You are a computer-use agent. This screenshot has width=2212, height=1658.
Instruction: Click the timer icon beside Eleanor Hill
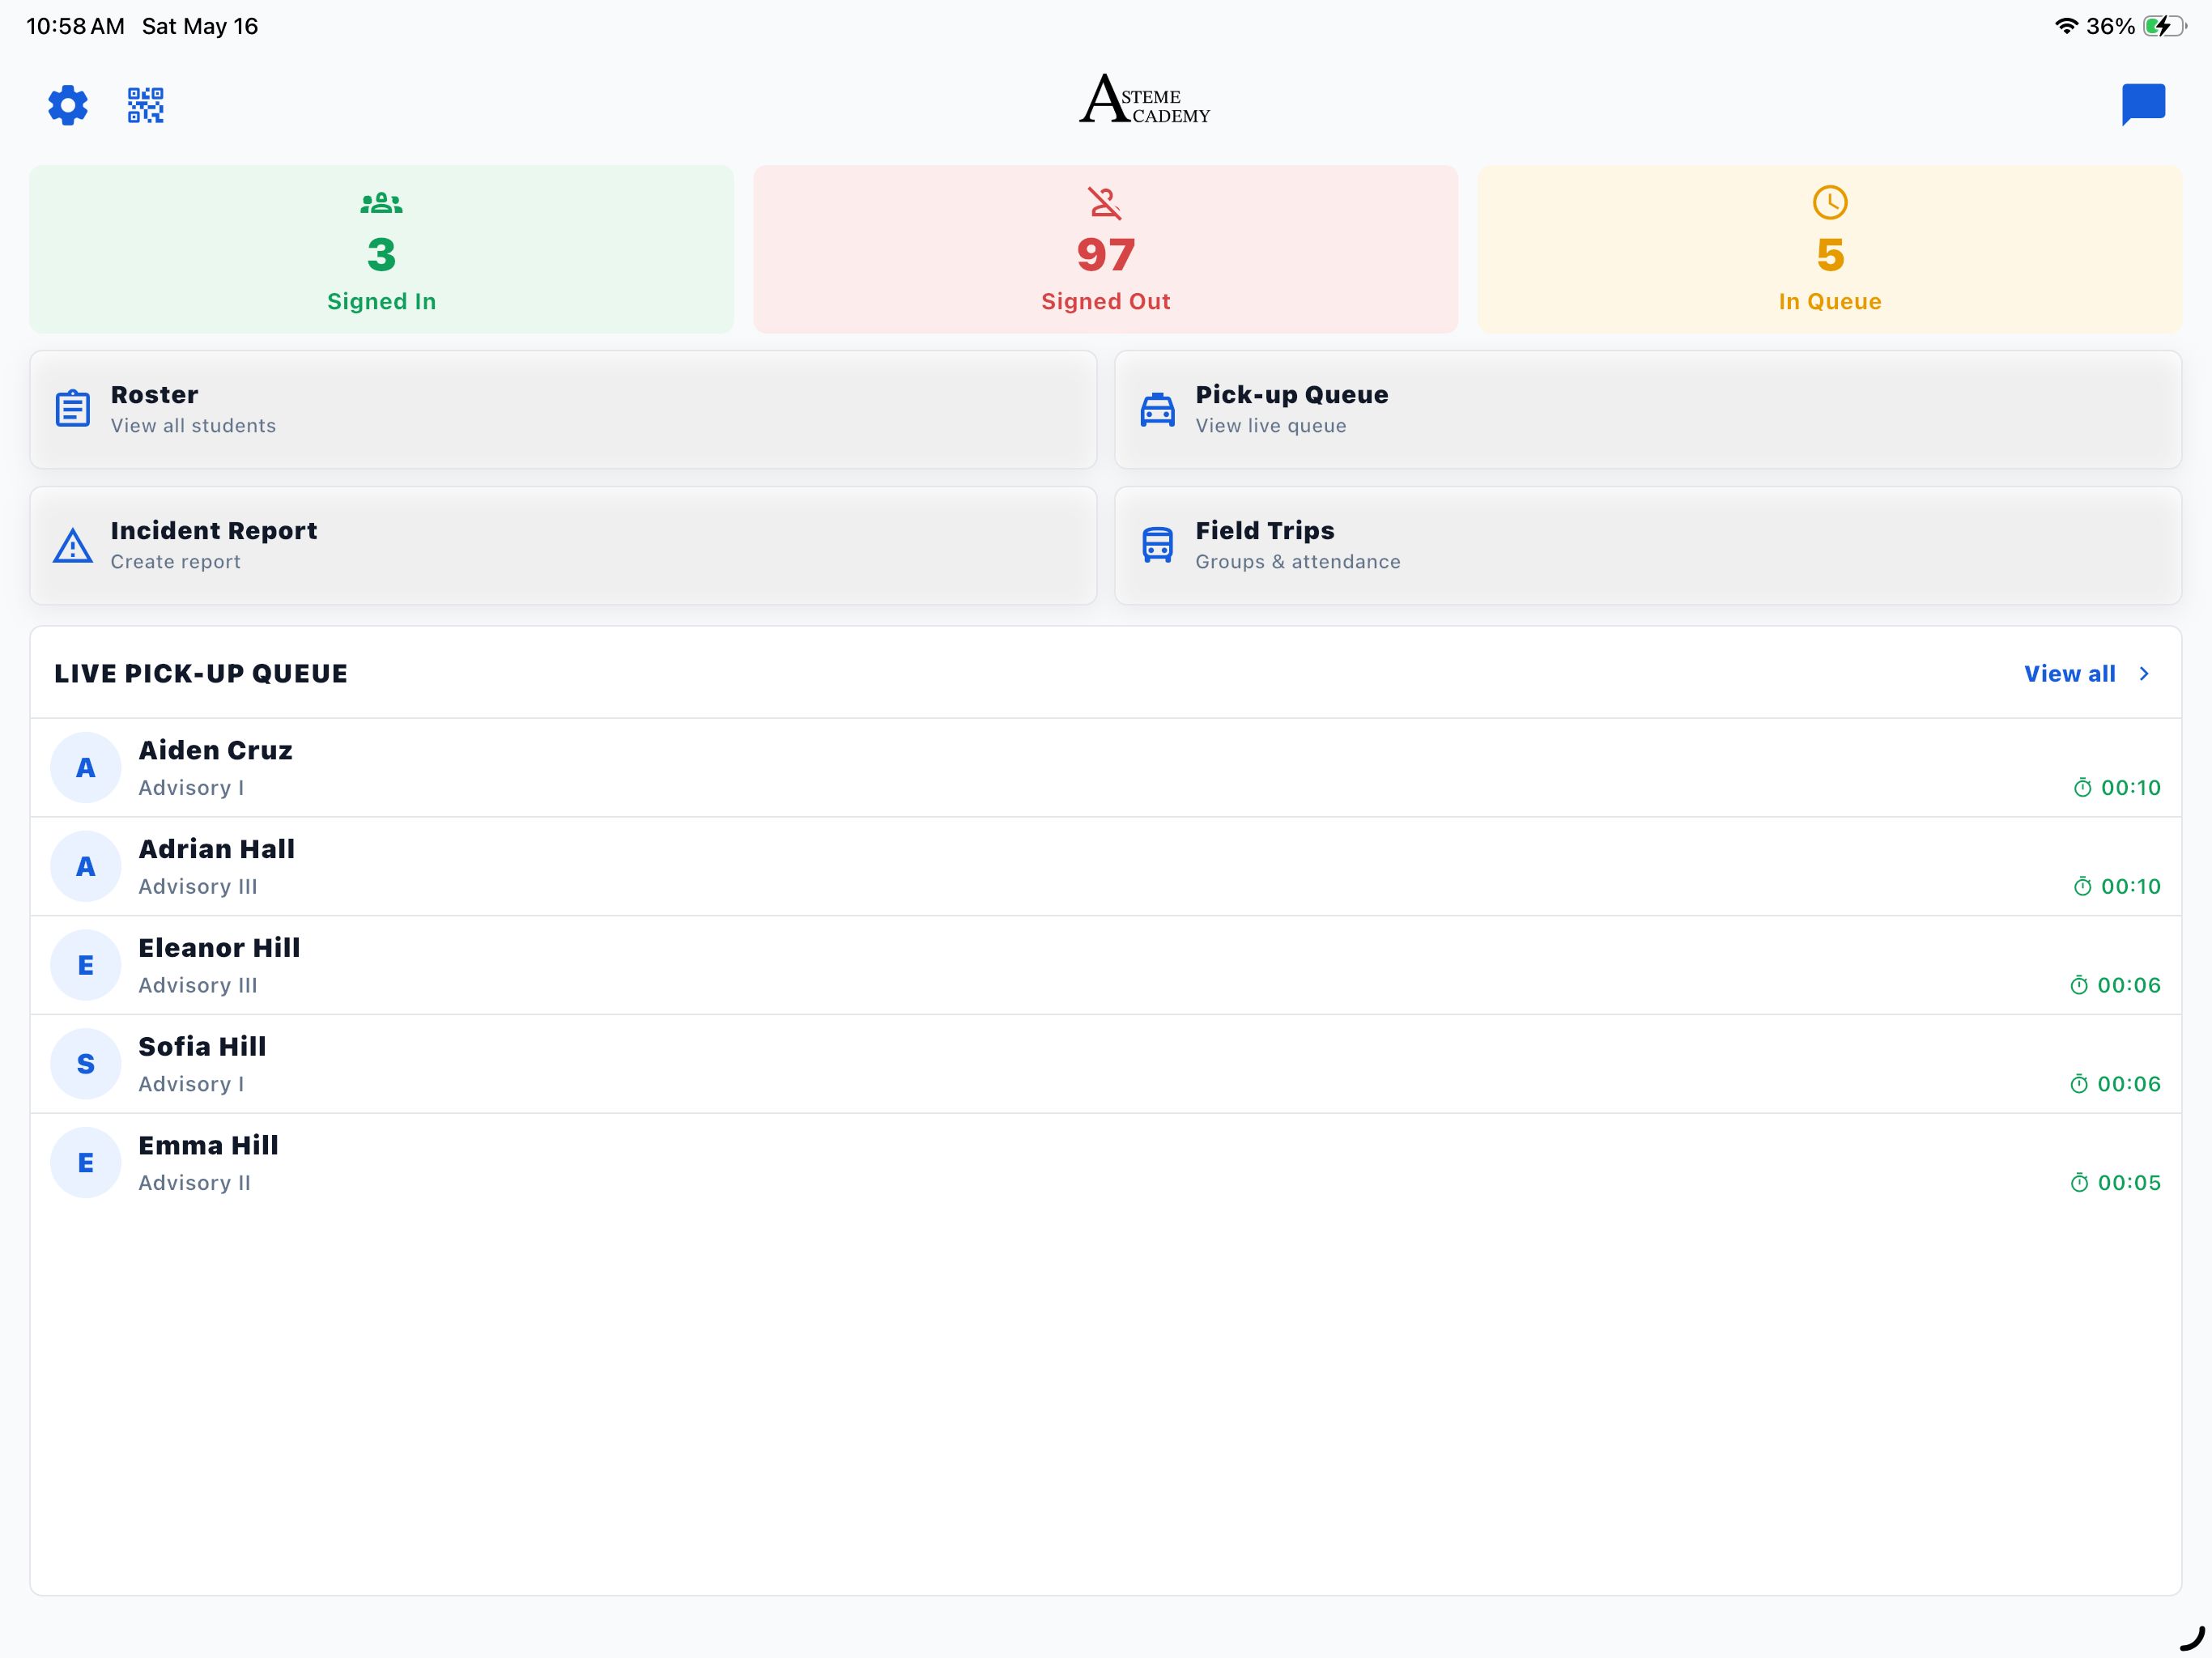(2079, 986)
